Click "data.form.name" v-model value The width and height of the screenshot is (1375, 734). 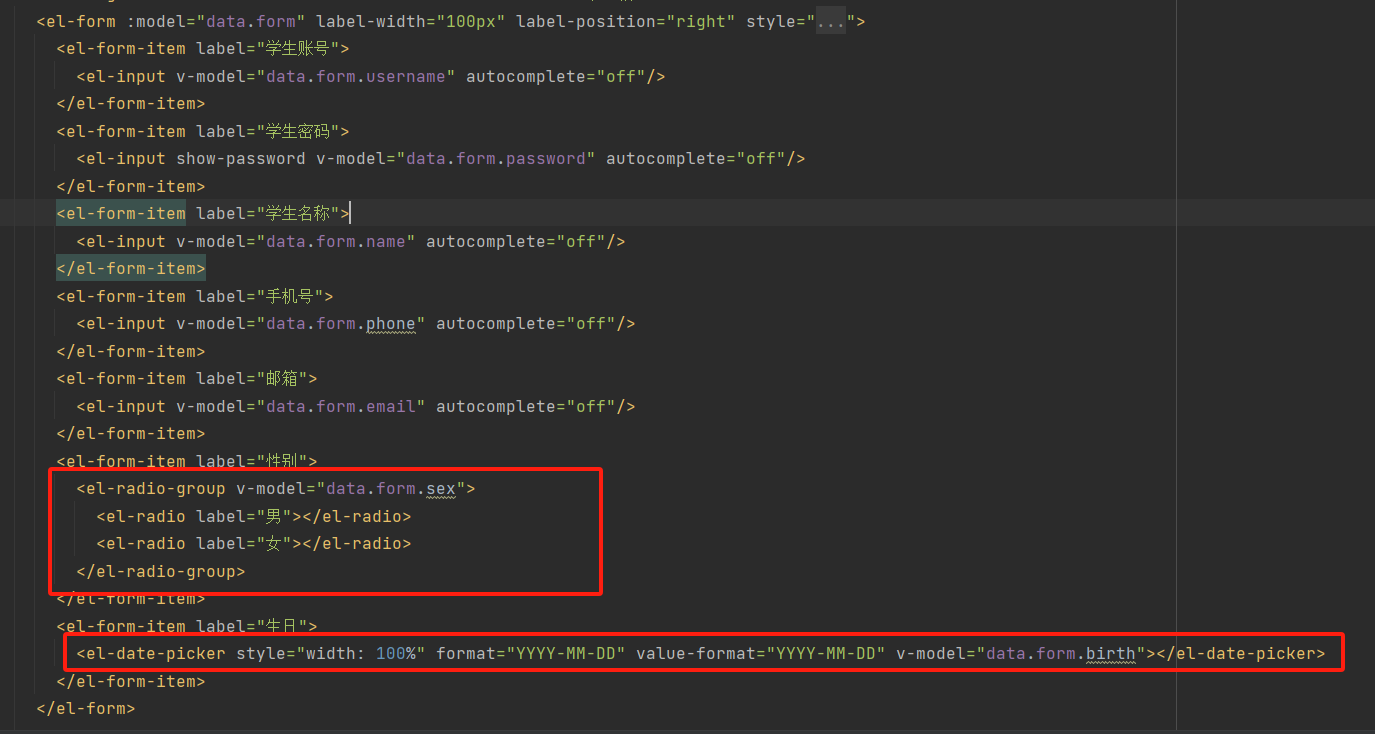coord(336,241)
